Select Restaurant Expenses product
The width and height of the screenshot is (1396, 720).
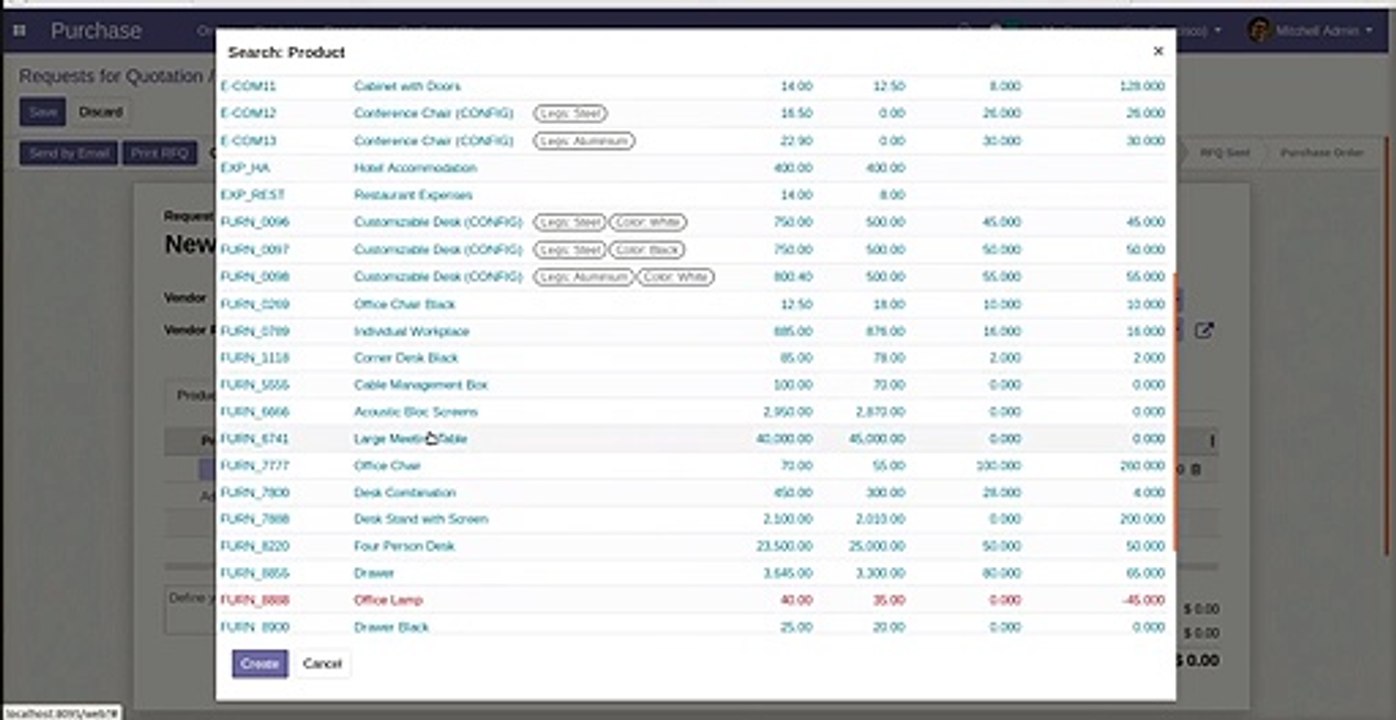pos(413,195)
